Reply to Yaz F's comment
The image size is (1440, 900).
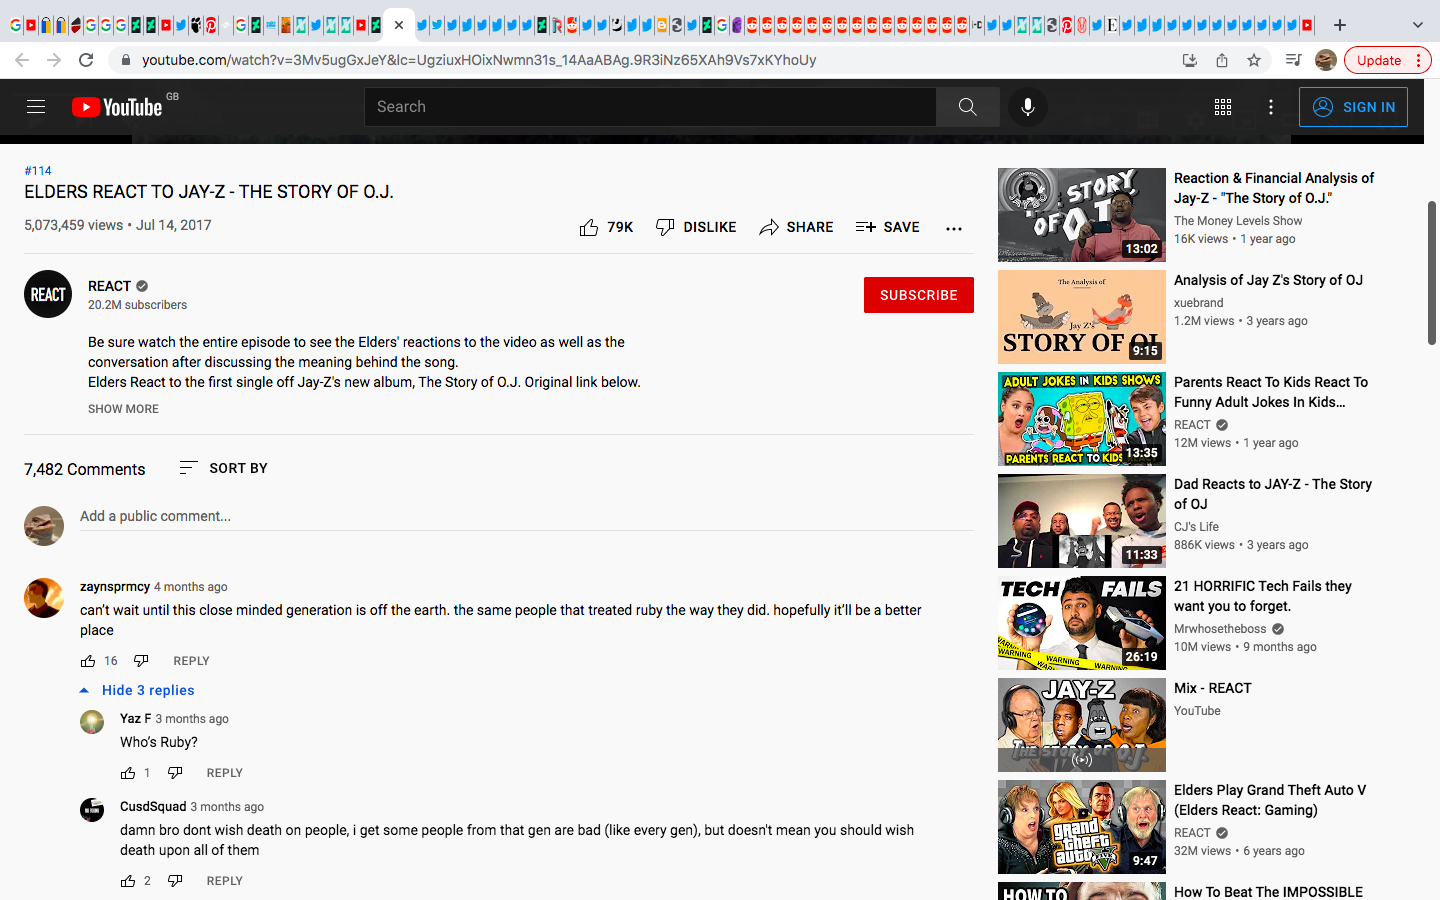pyautogui.click(x=224, y=773)
